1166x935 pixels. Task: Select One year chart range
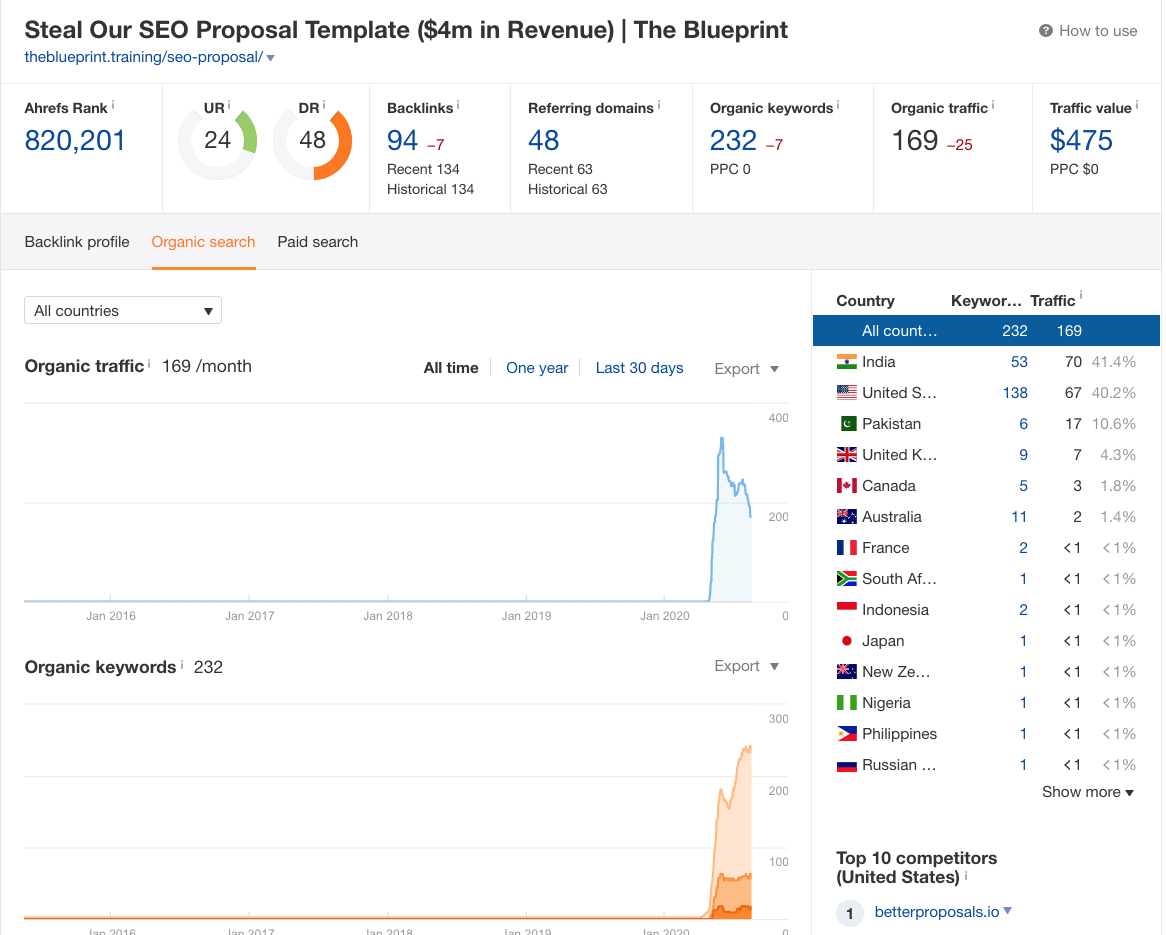[x=537, y=368]
